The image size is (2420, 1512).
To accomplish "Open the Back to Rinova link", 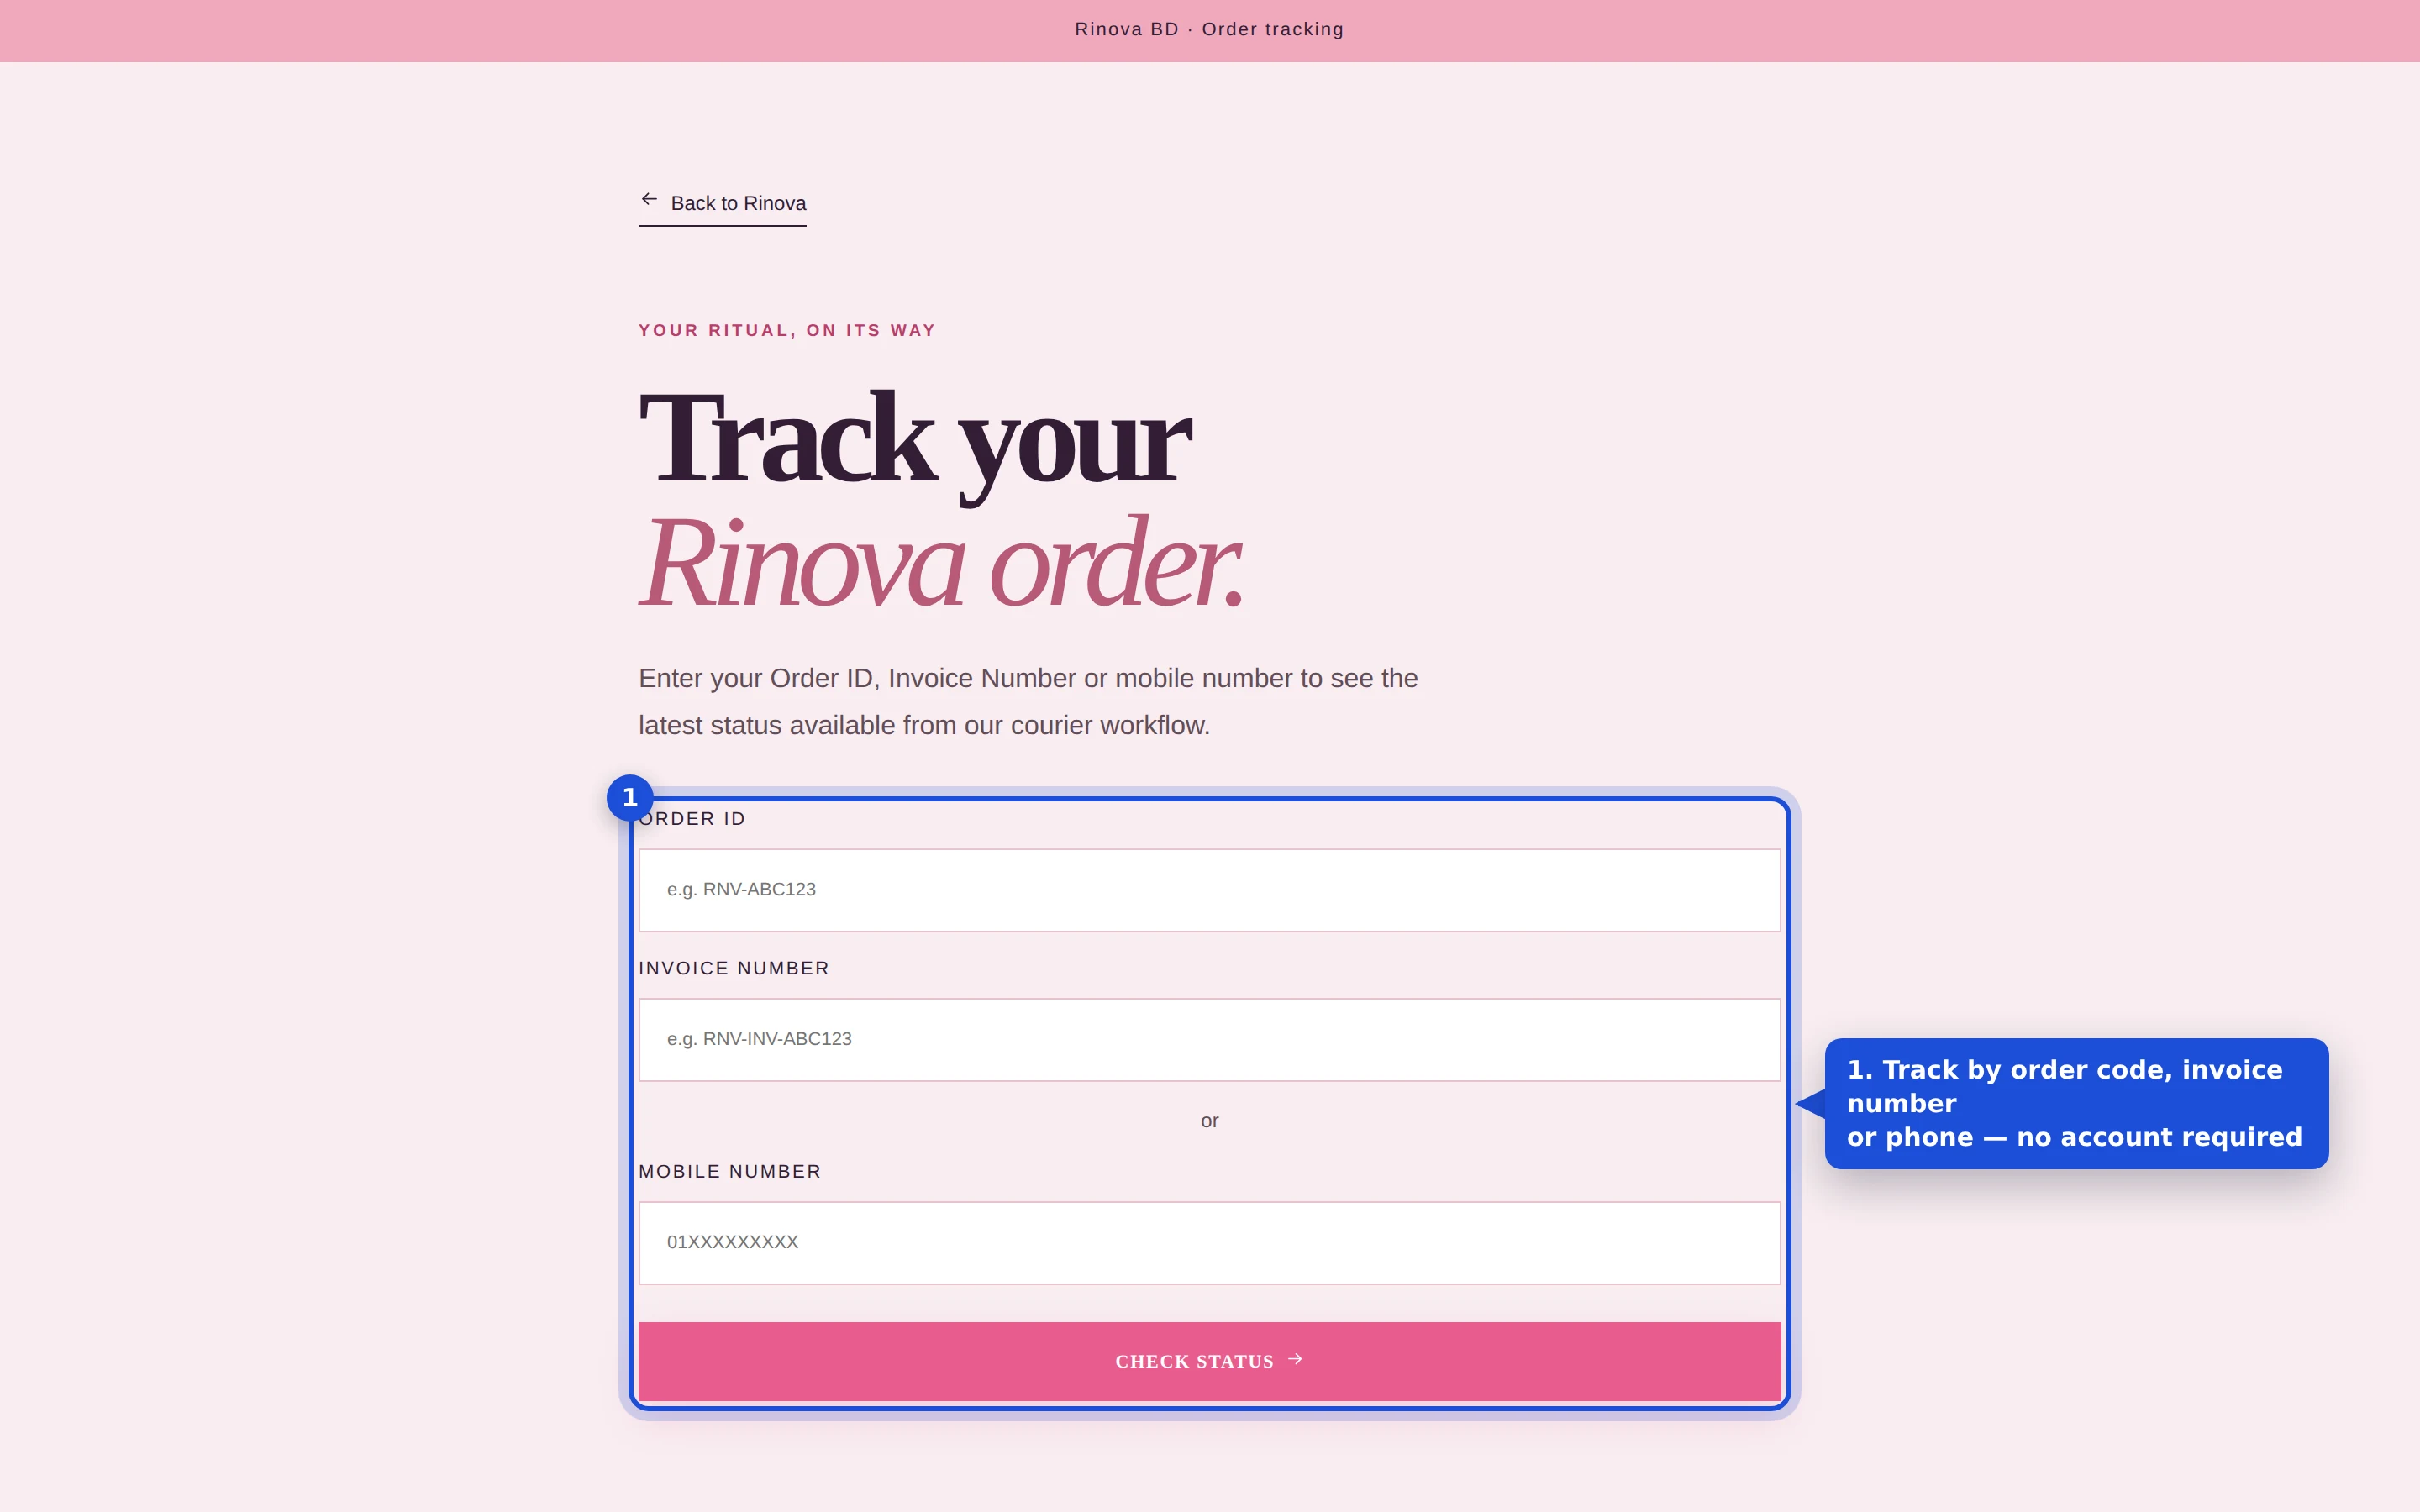I will 722,203.
